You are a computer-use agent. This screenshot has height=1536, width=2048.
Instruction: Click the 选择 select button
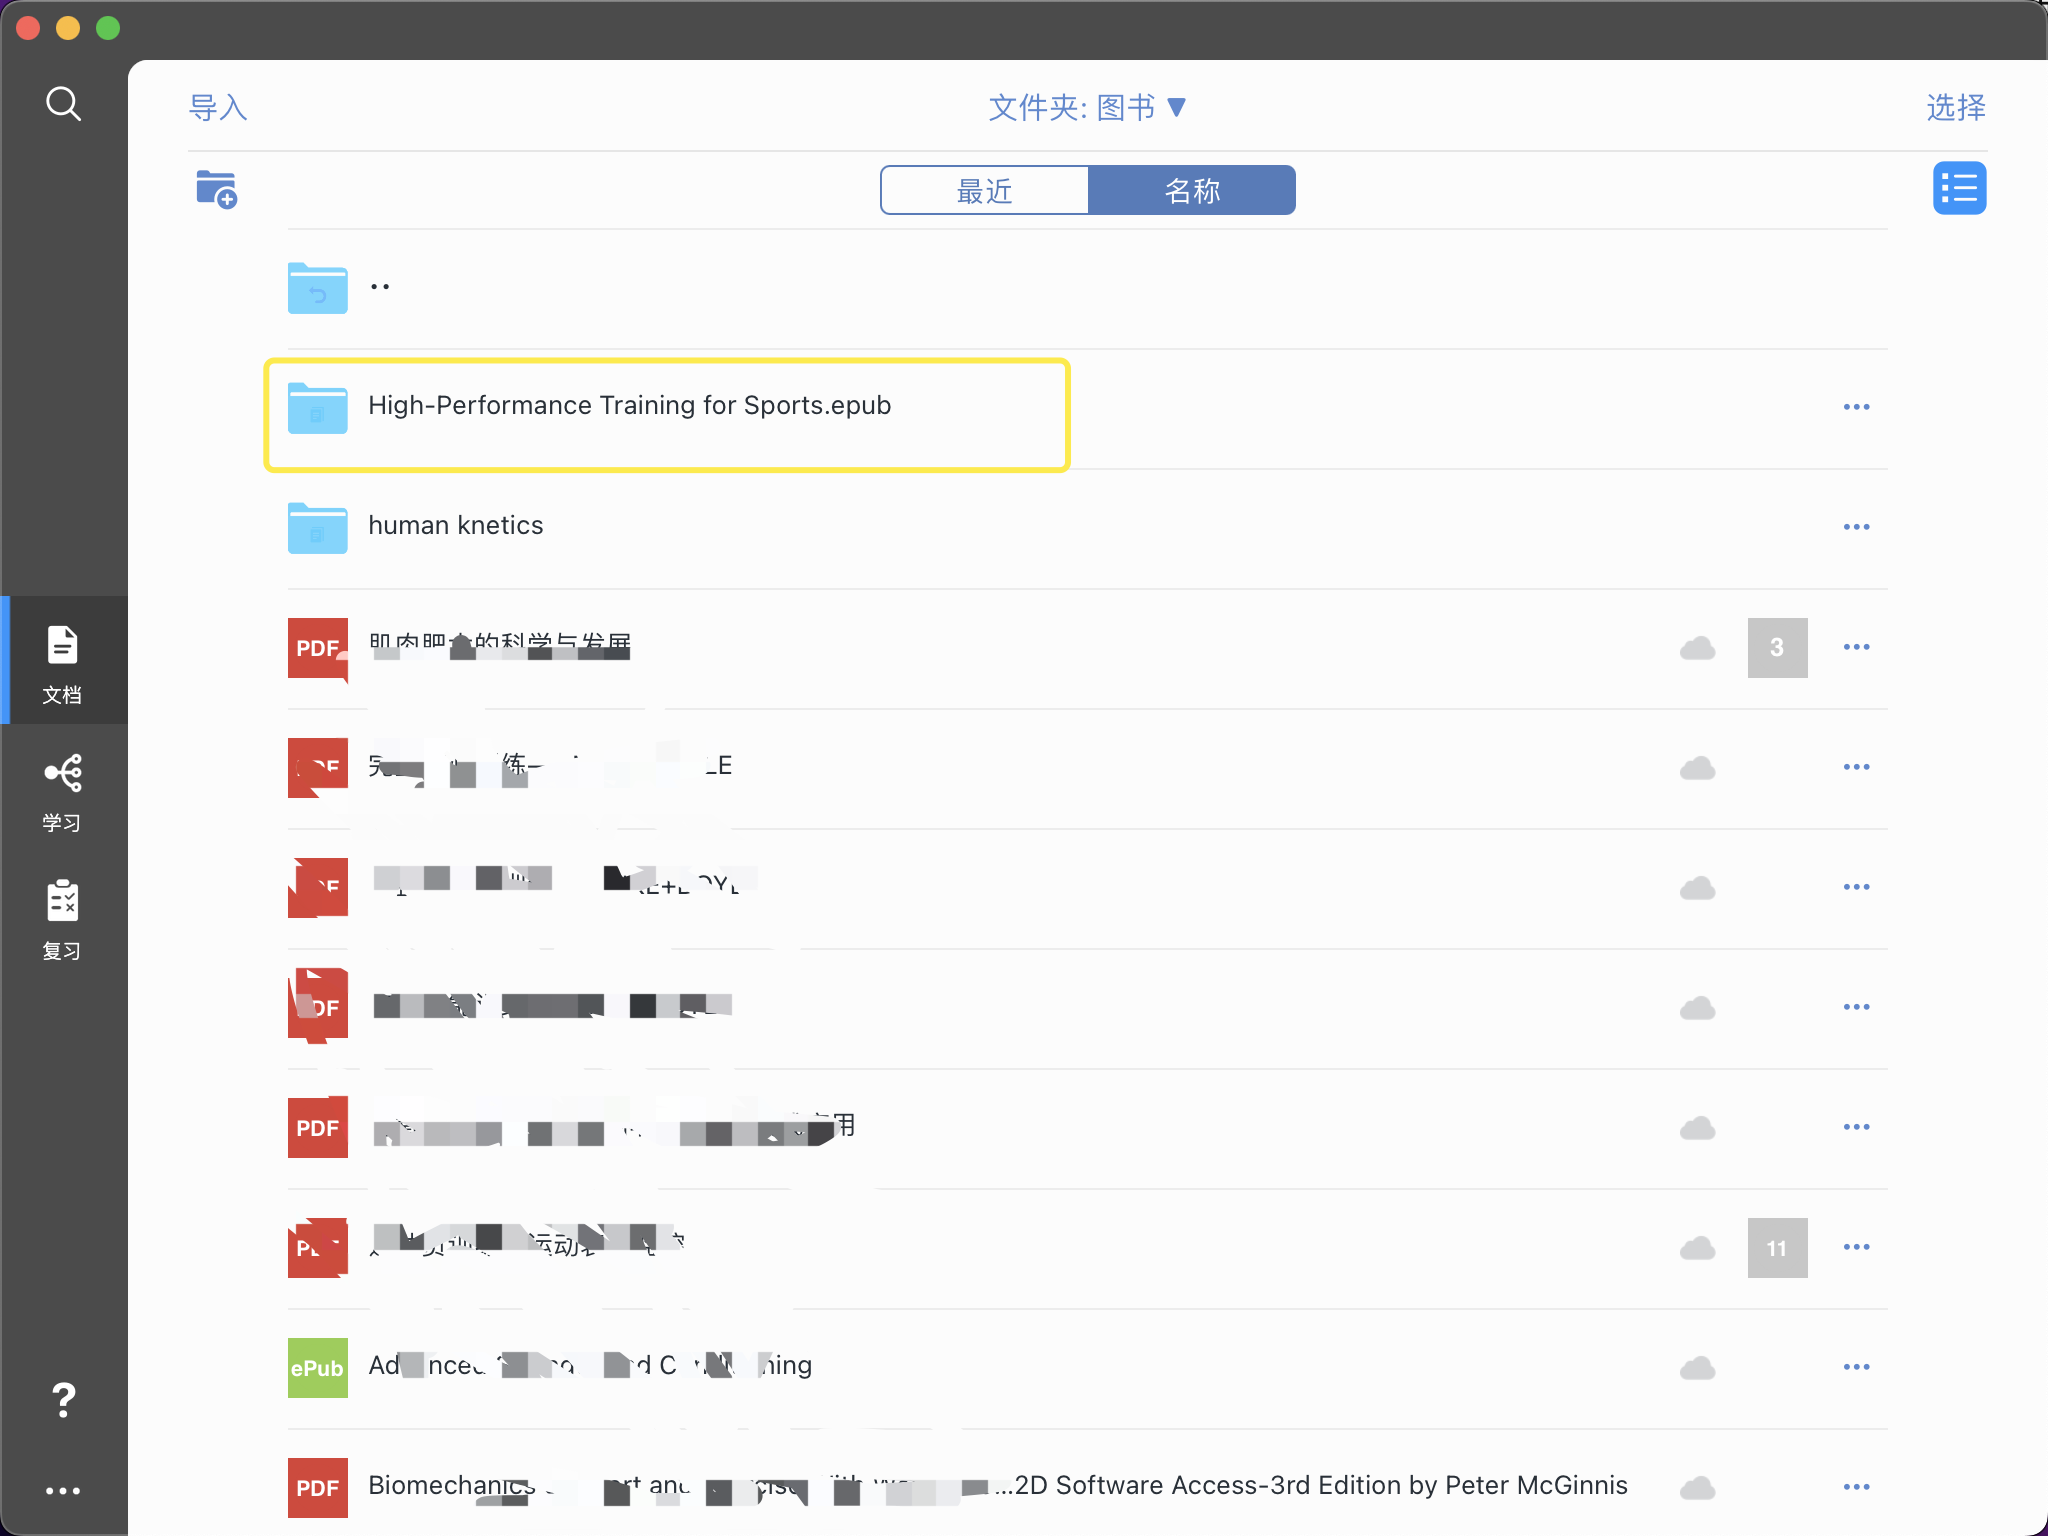pyautogui.click(x=1956, y=107)
